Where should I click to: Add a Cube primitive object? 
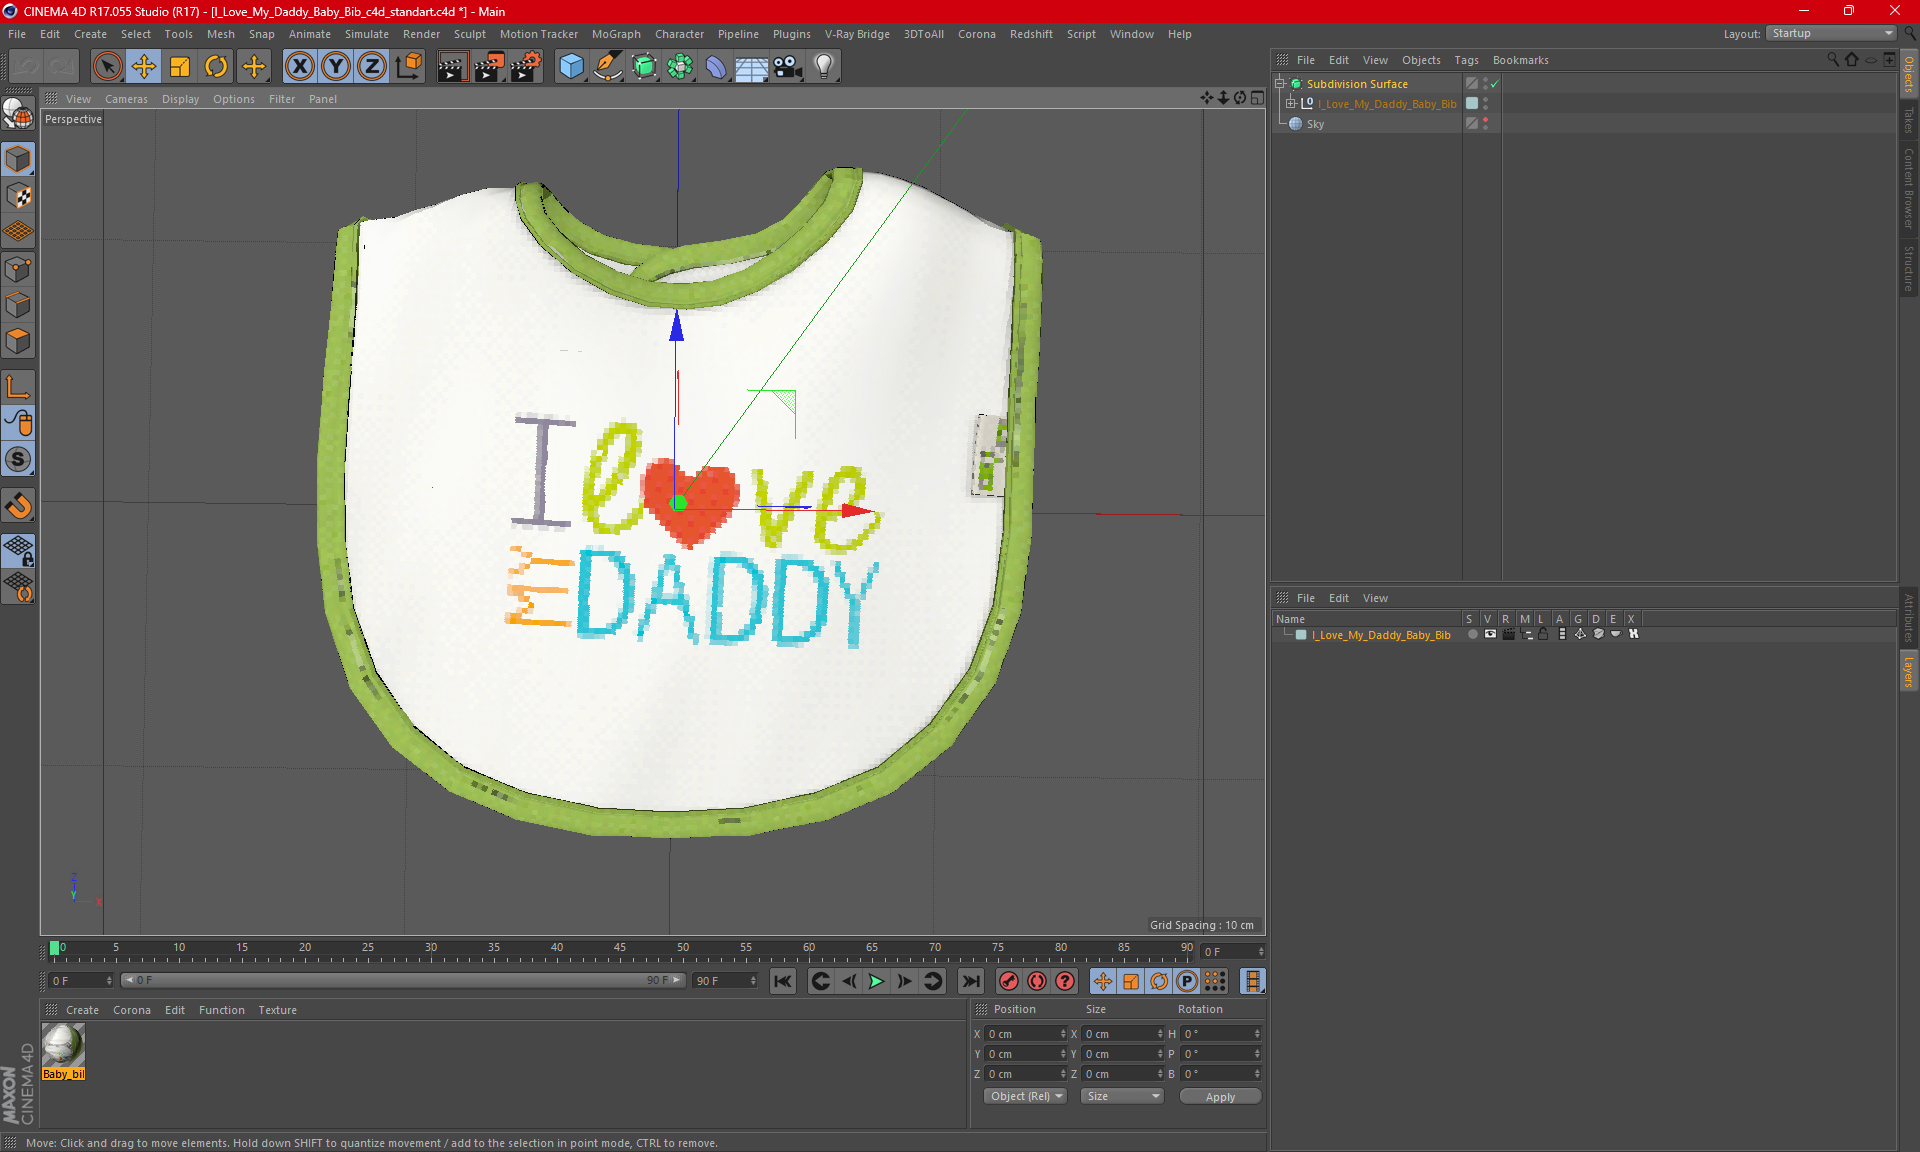click(571, 67)
